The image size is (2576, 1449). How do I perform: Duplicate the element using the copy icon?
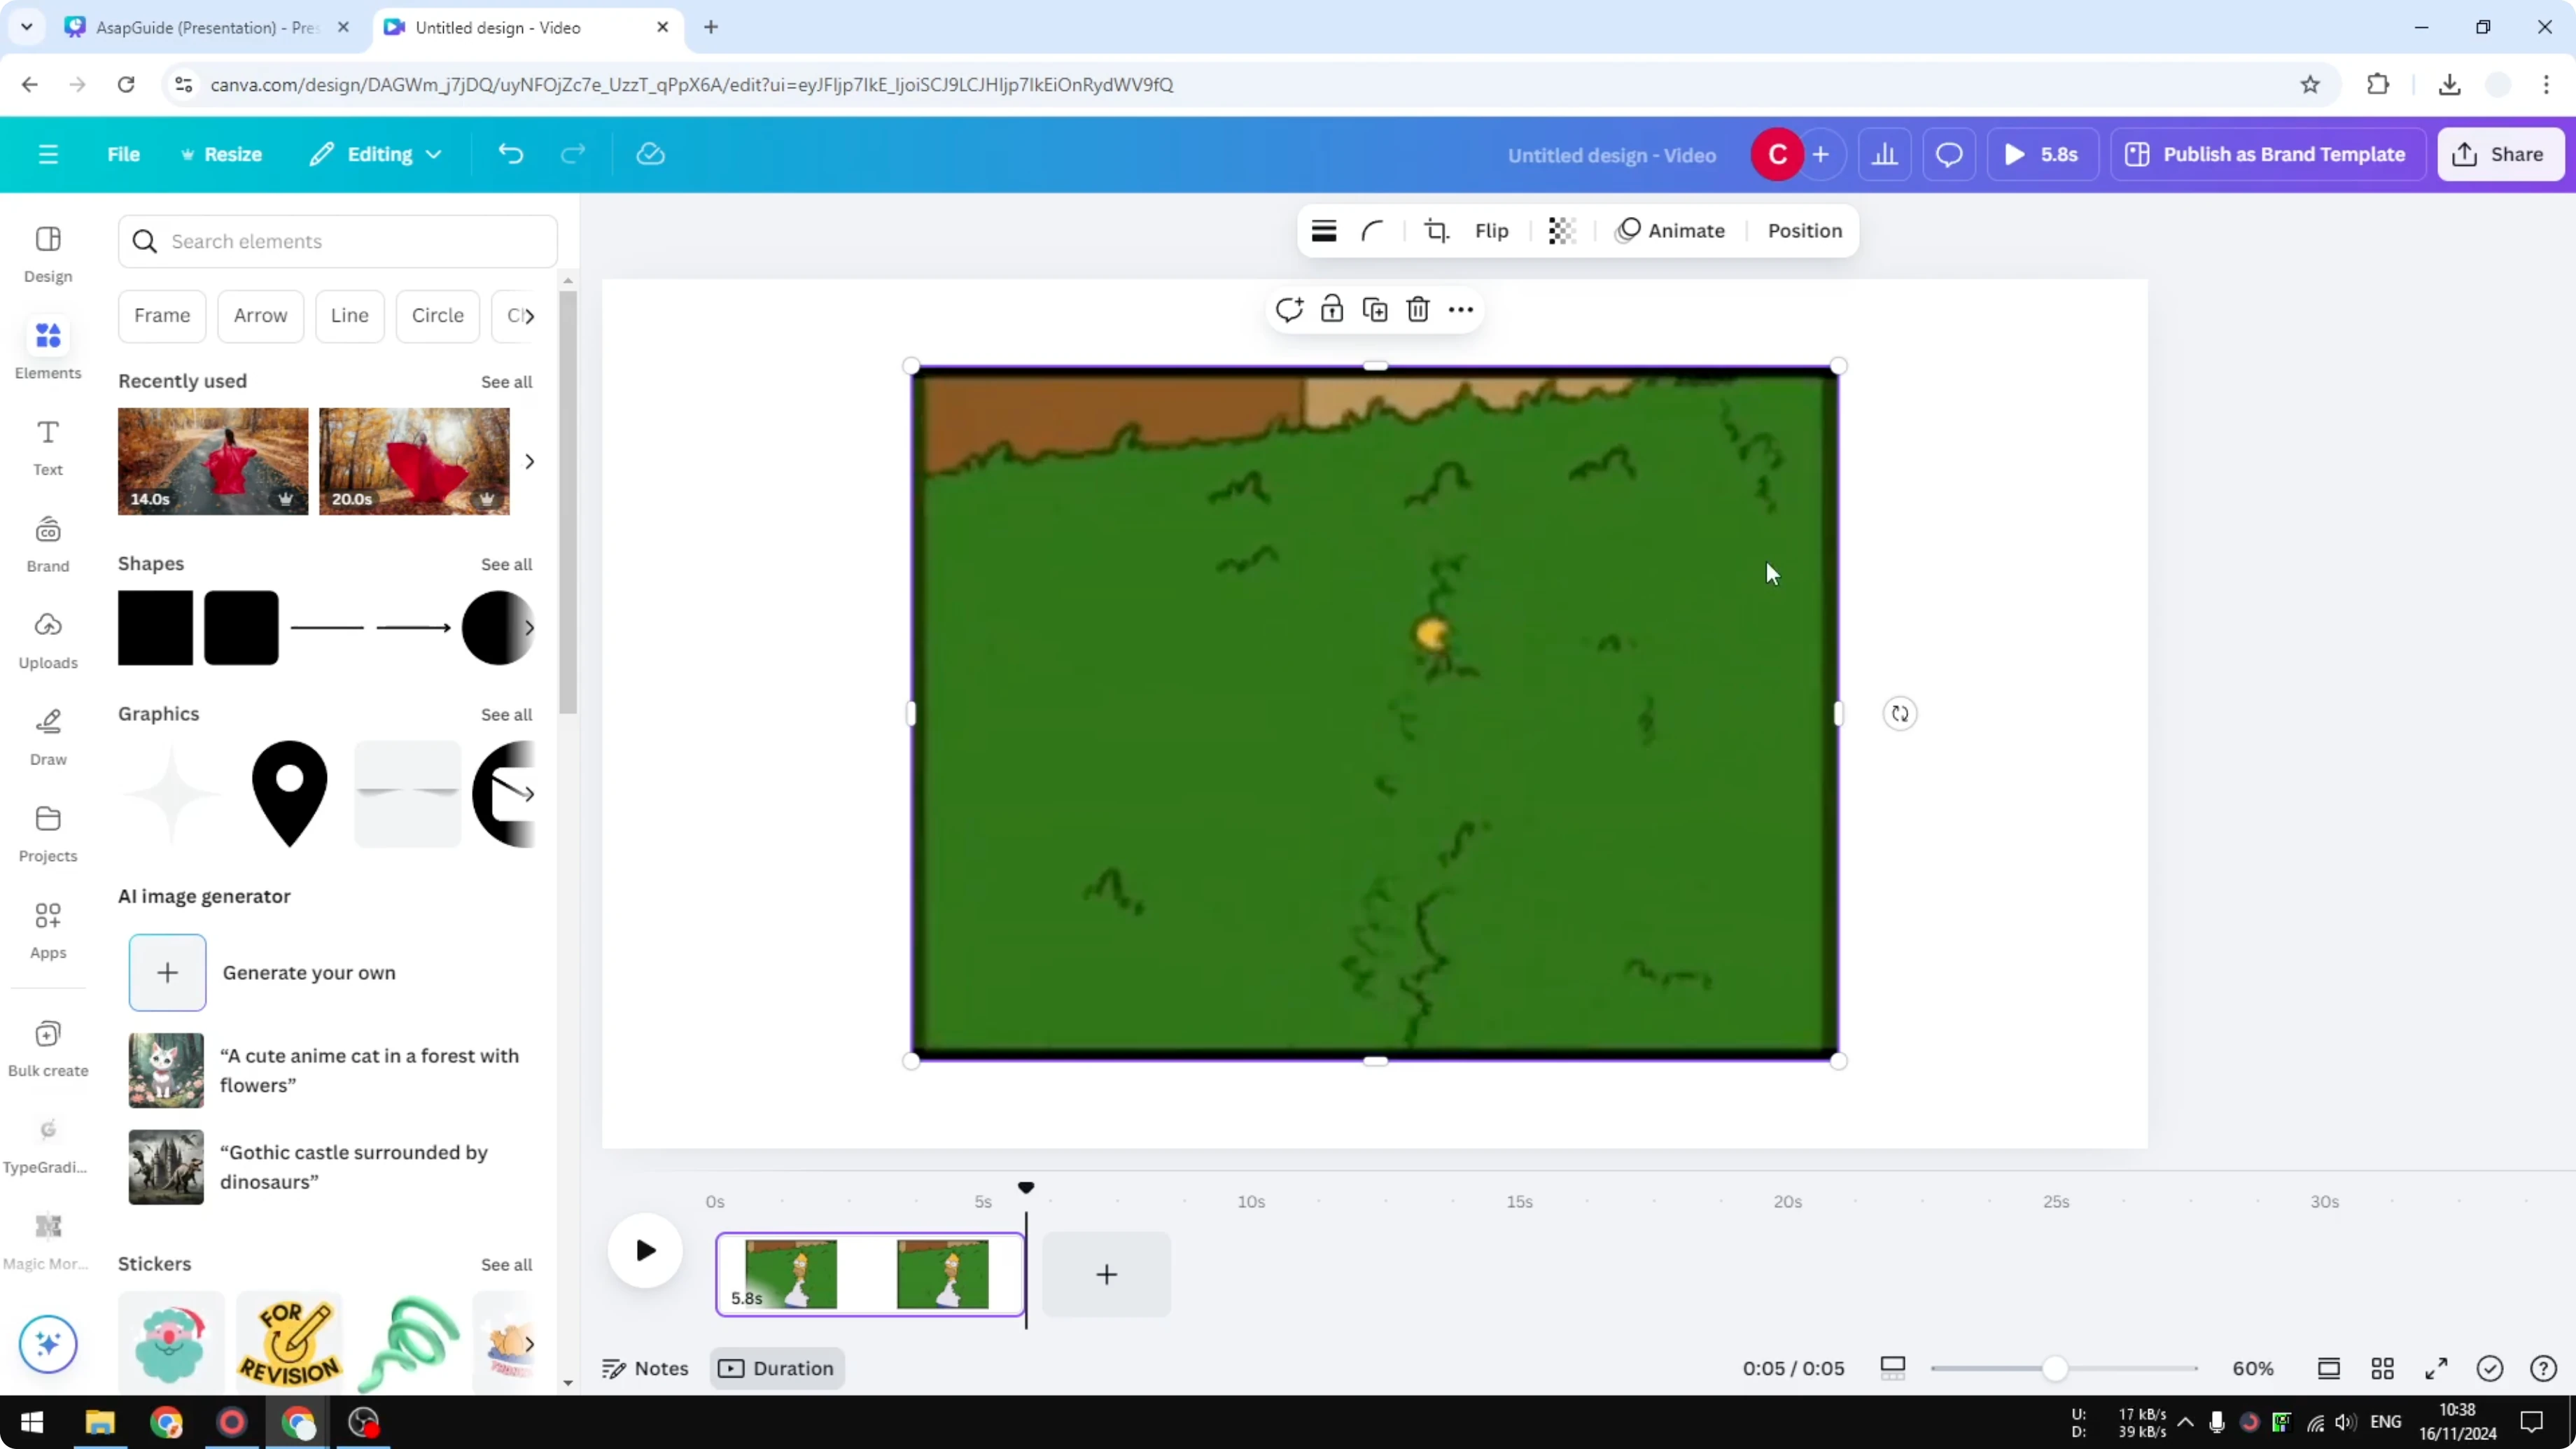pyautogui.click(x=1375, y=310)
